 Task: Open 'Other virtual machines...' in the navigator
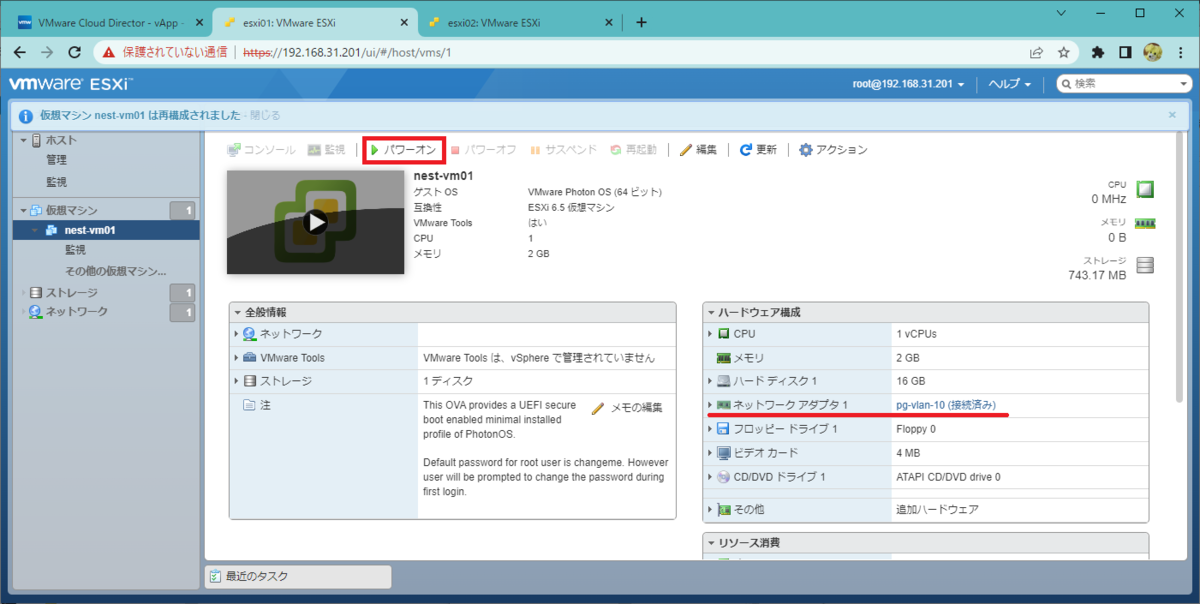click(x=115, y=271)
